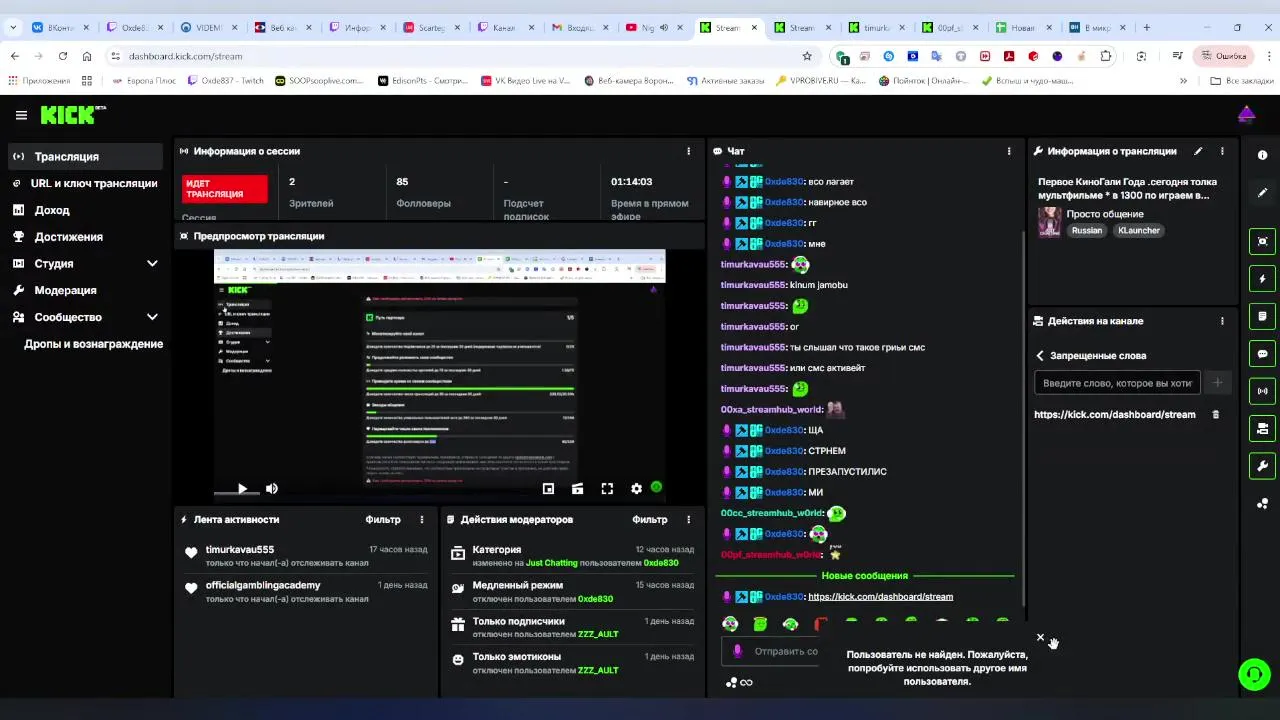Mute the stream preview volume
The height and width of the screenshot is (720, 1280).
(x=272, y=489)
